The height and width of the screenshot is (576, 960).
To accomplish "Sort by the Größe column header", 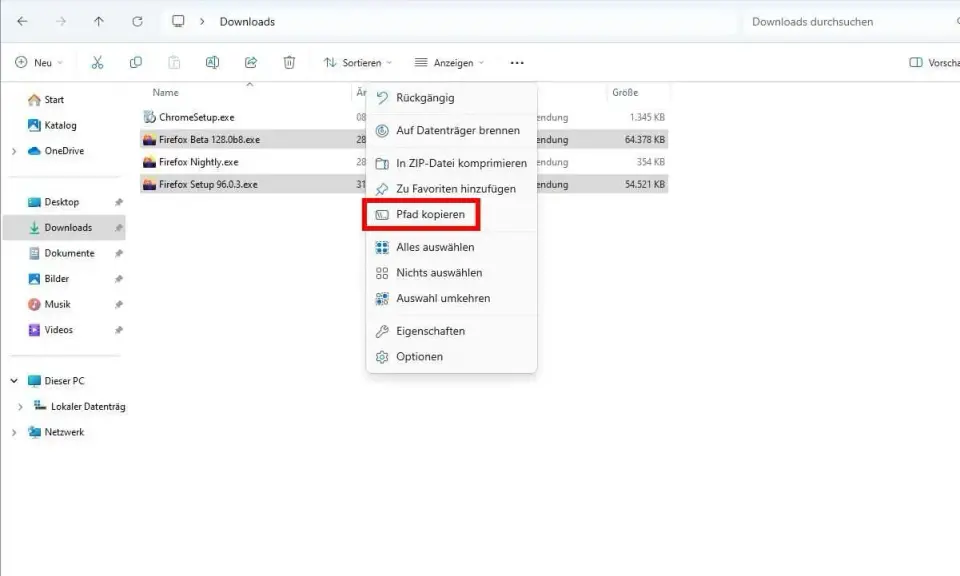I will [625, 92].
